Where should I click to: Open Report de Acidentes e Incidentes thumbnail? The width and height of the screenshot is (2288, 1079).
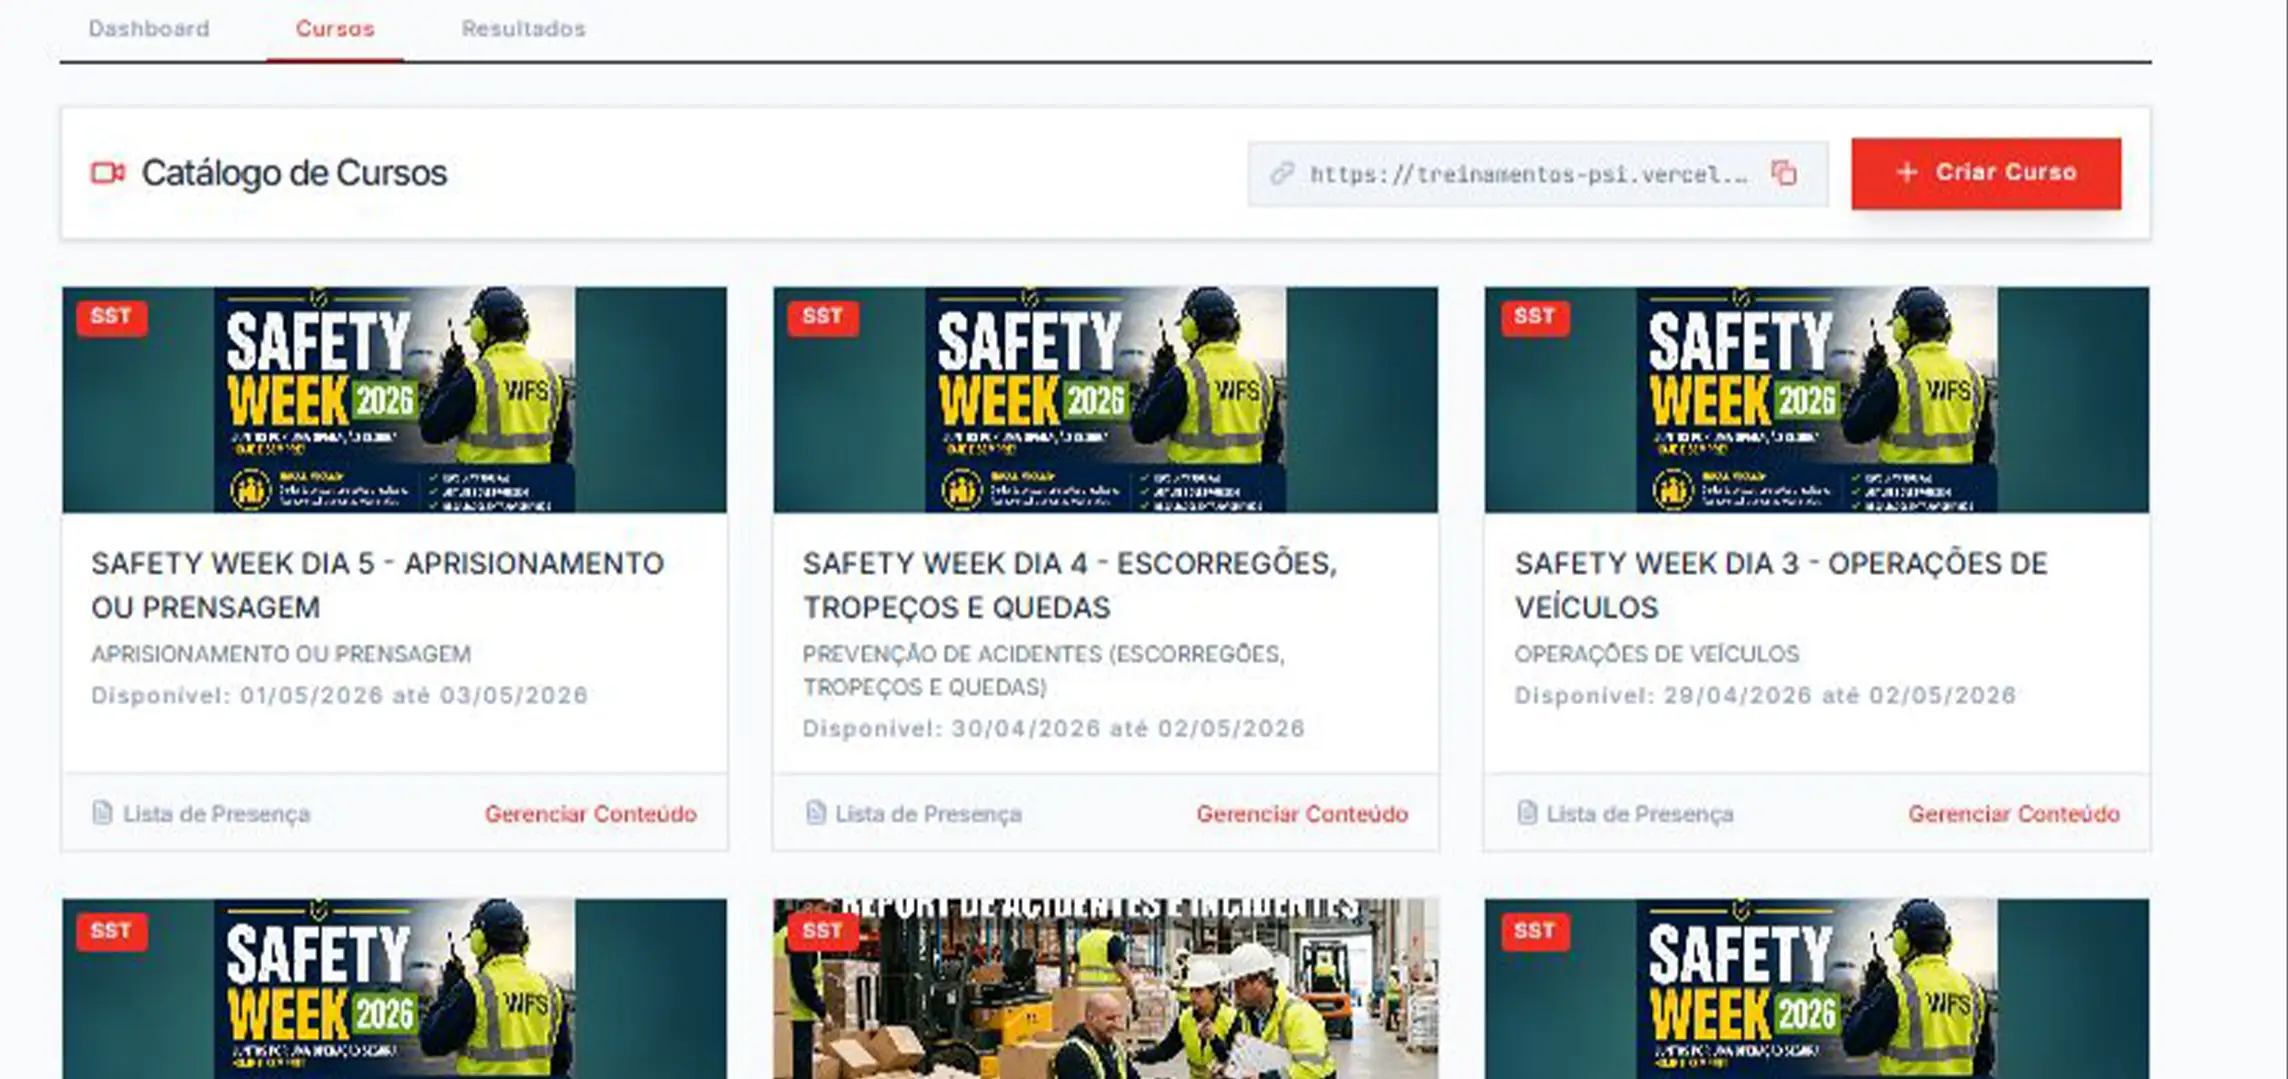coord(1105,989)
